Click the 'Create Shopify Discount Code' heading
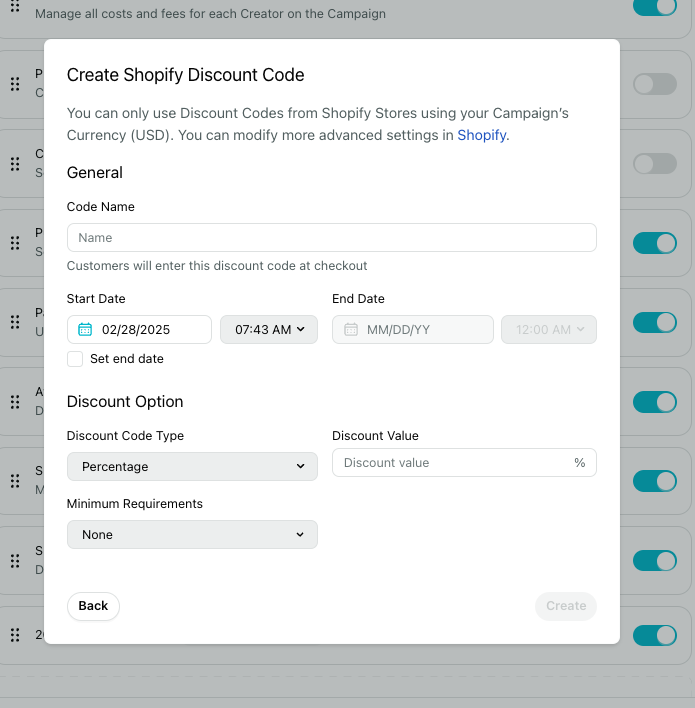 (x=186, y=75)
